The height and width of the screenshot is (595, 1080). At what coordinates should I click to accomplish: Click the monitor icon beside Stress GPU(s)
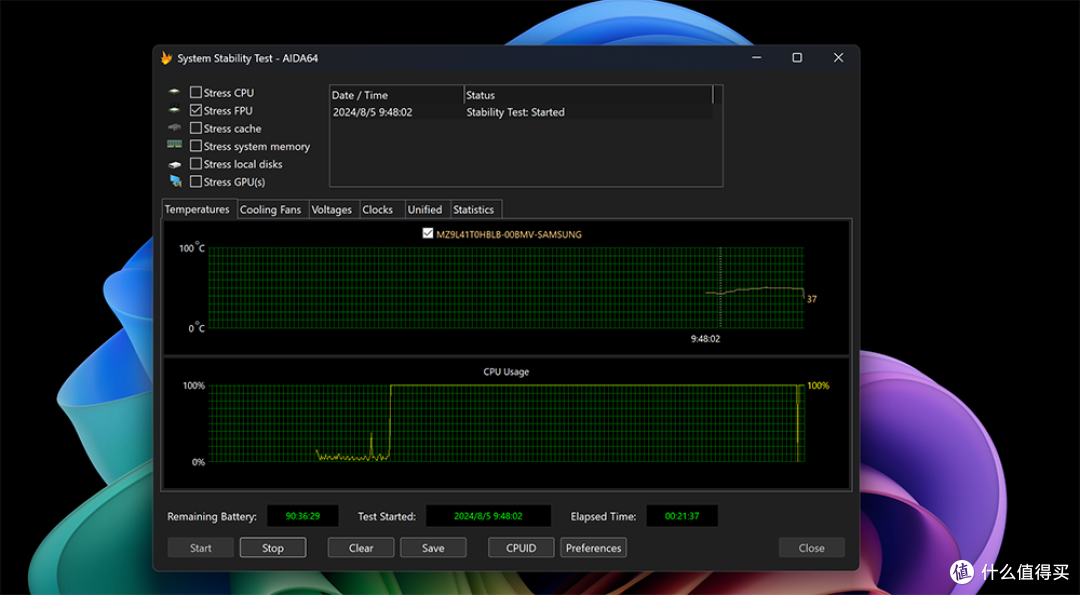coord(176,181)
